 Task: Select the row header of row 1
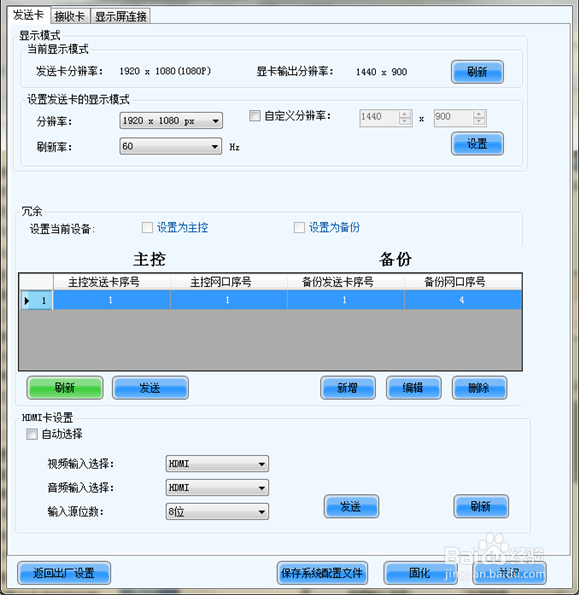36,300
